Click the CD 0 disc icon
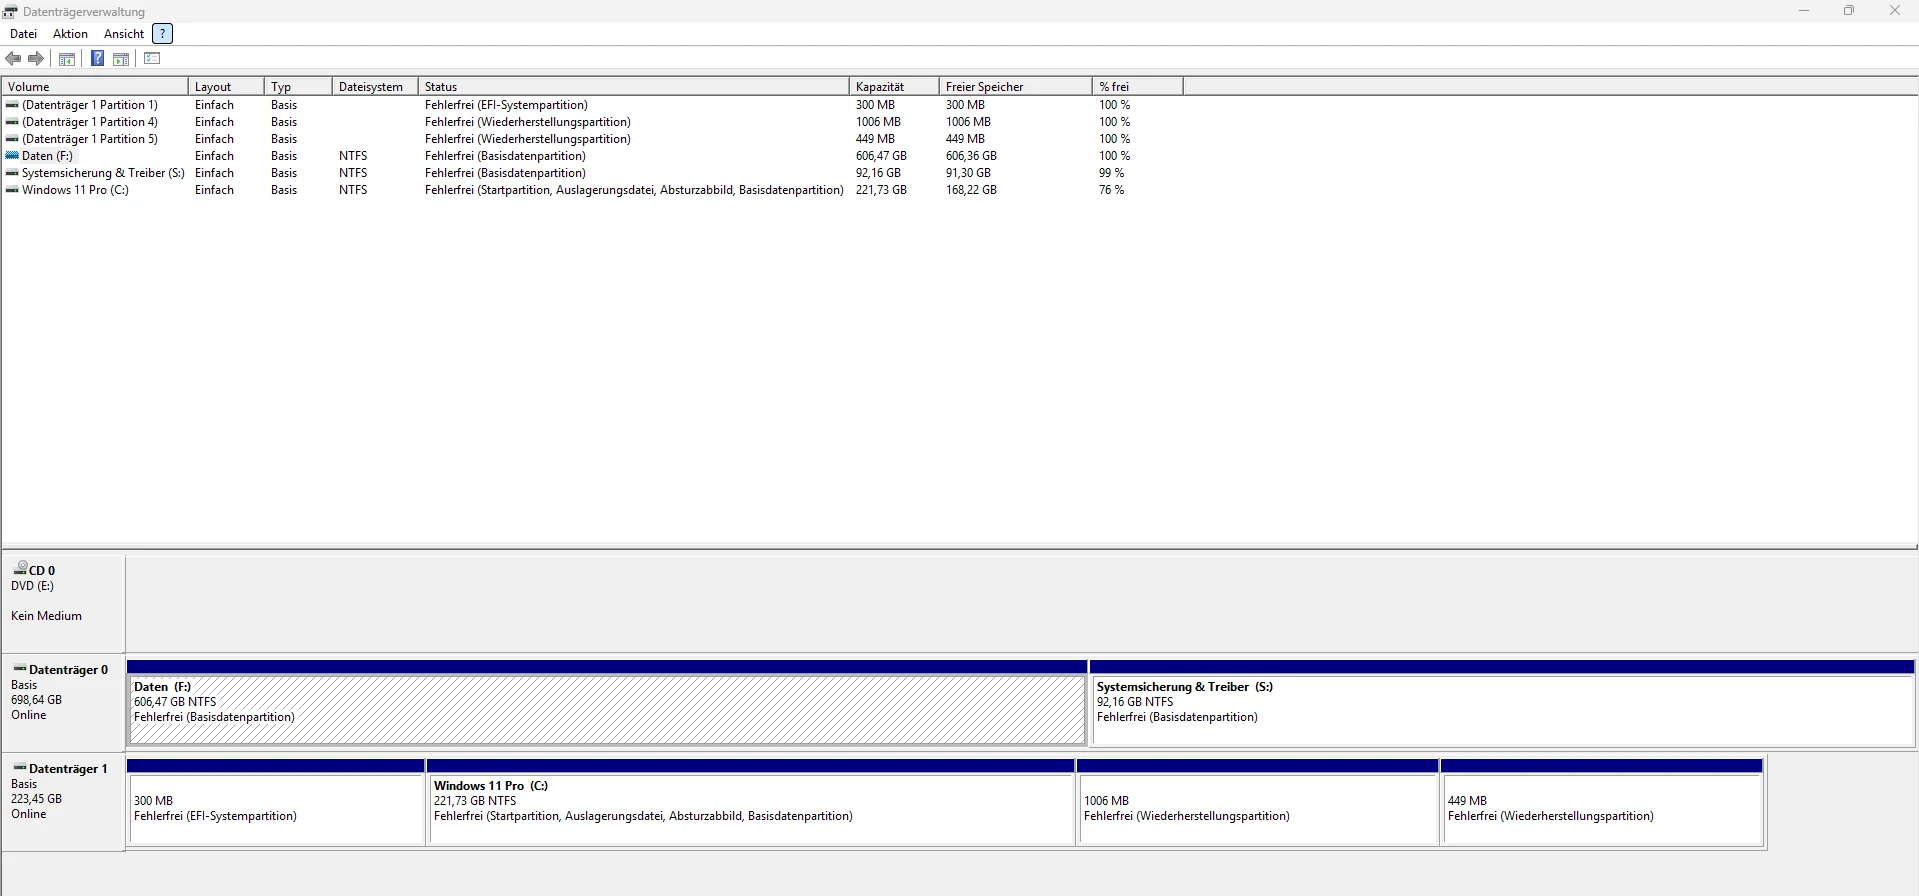The image size is (1919, 896). (x=20, y=568)
